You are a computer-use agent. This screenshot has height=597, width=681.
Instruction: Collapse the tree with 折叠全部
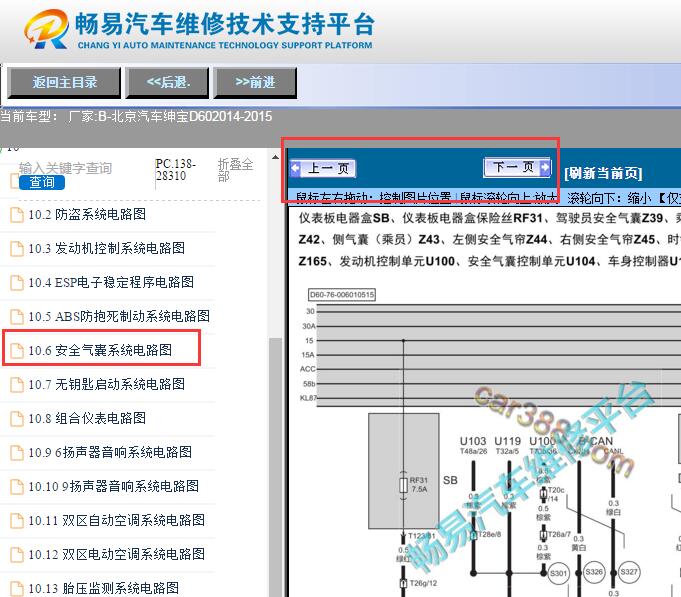point(235,170)
